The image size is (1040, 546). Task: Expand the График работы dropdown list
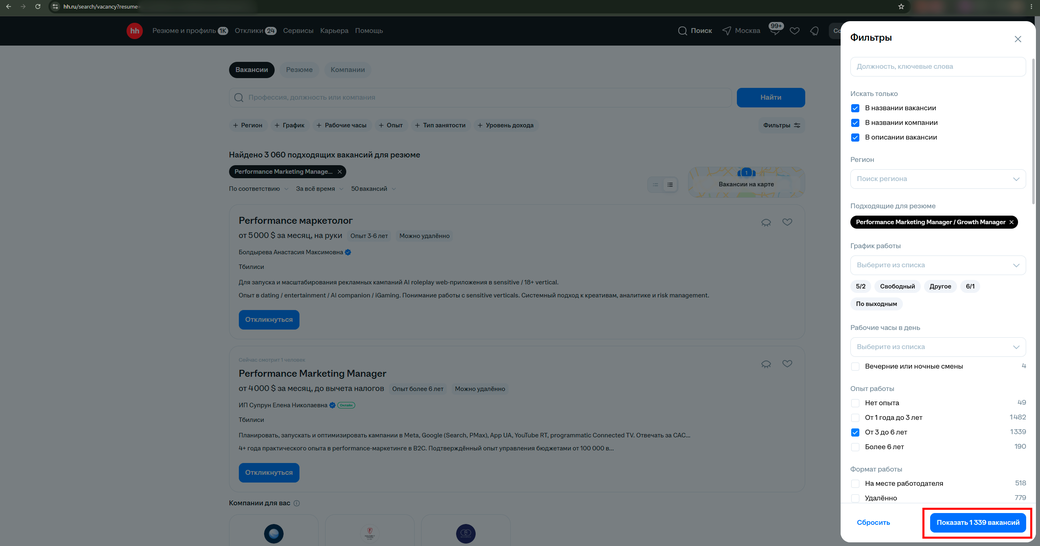click(938, 265)
